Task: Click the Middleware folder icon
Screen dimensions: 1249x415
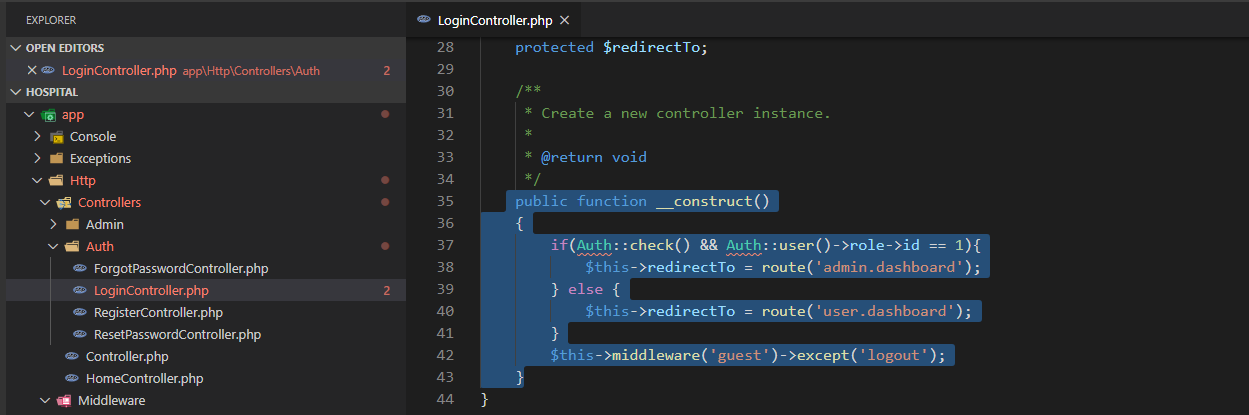Action: [64, 400]
